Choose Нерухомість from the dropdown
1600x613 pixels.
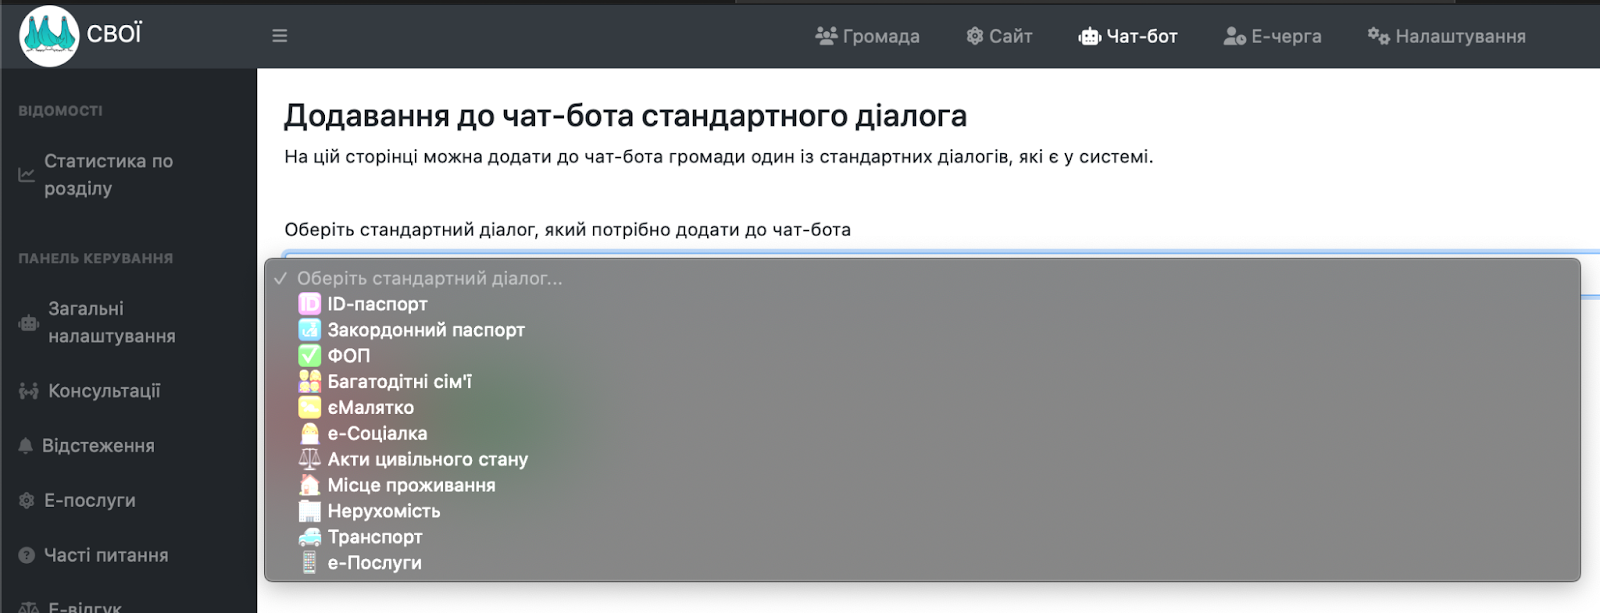pos(383,511)
